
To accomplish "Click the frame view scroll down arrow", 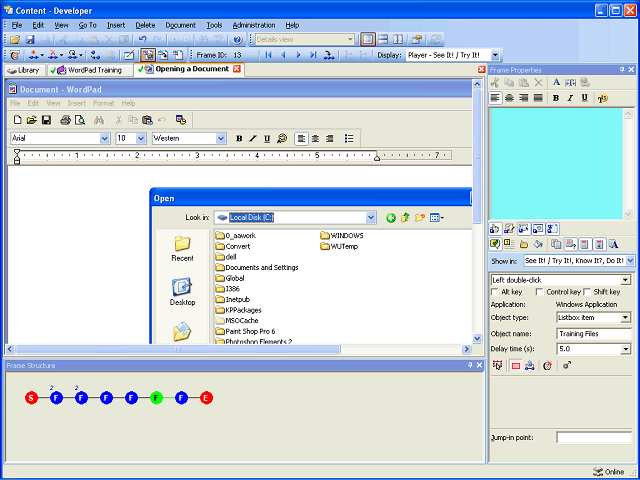I will [477, 338].
